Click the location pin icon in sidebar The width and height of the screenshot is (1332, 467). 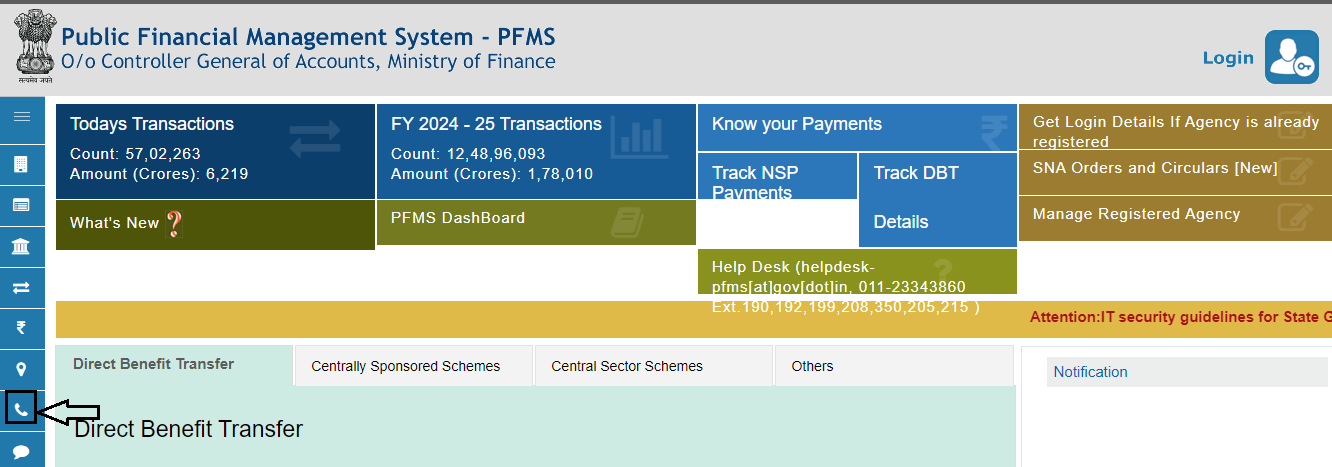pyautogui.click(x=21, y=369)
